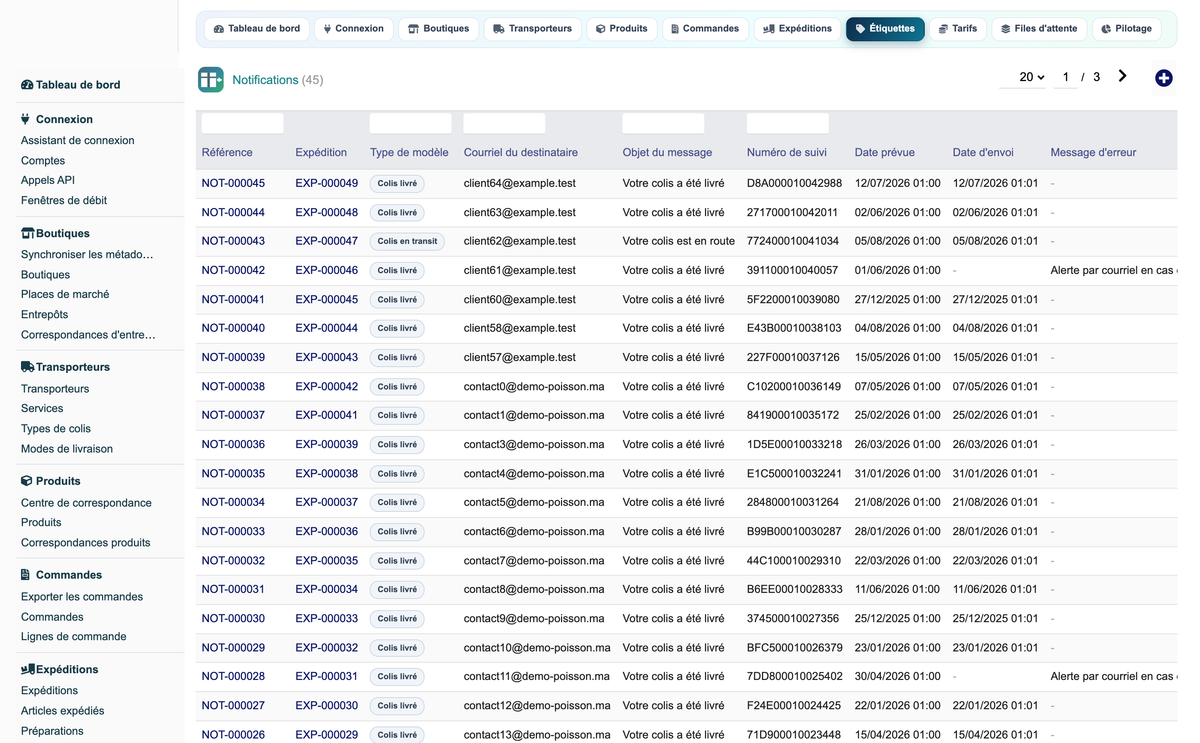Click the Courriel du destinataire filter field
Screen dimensions: 1200x743
505,123
